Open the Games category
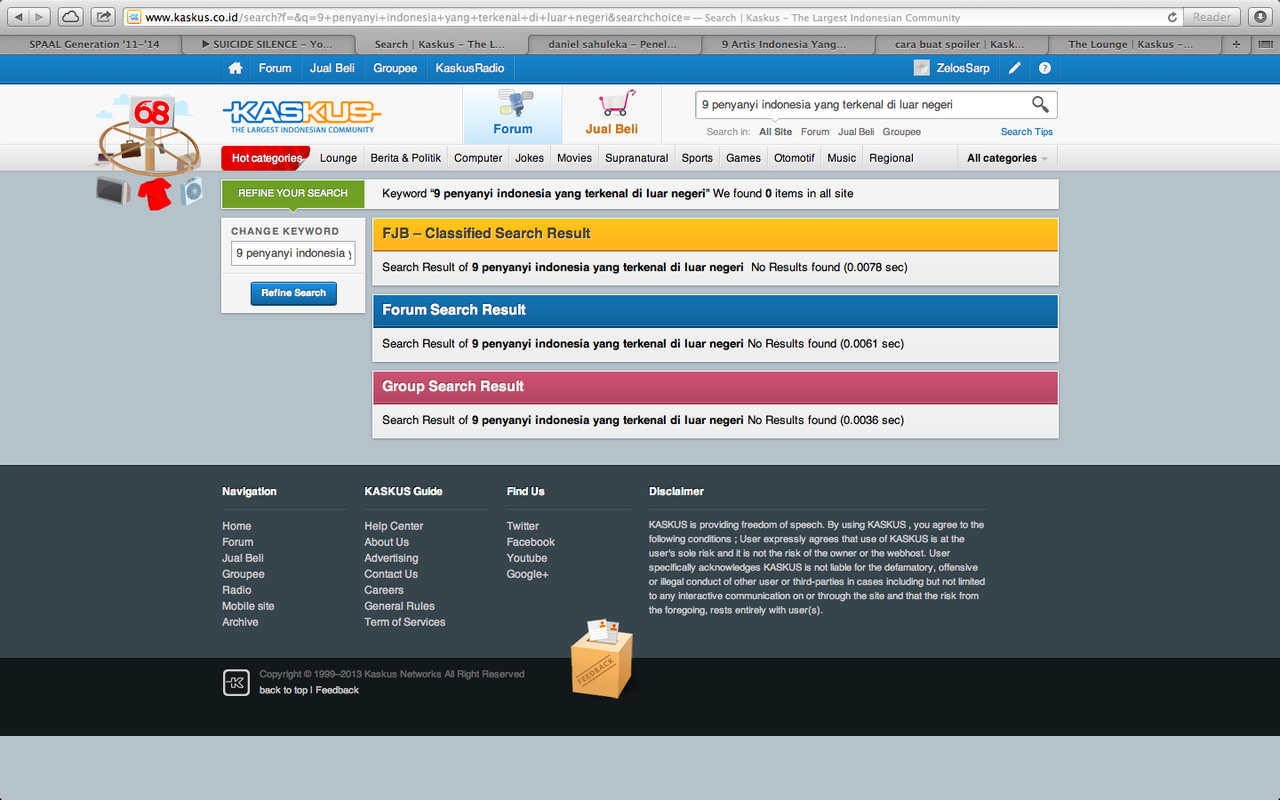The image size is (1280, 800). point(743,158)
